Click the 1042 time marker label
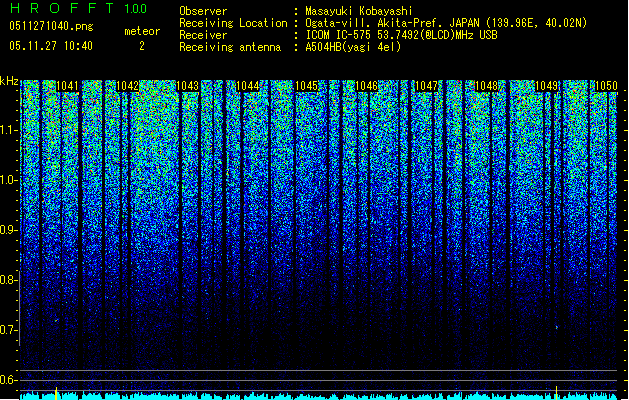The image size is (629, 400). pyautogui.click(x=127, y=86)
